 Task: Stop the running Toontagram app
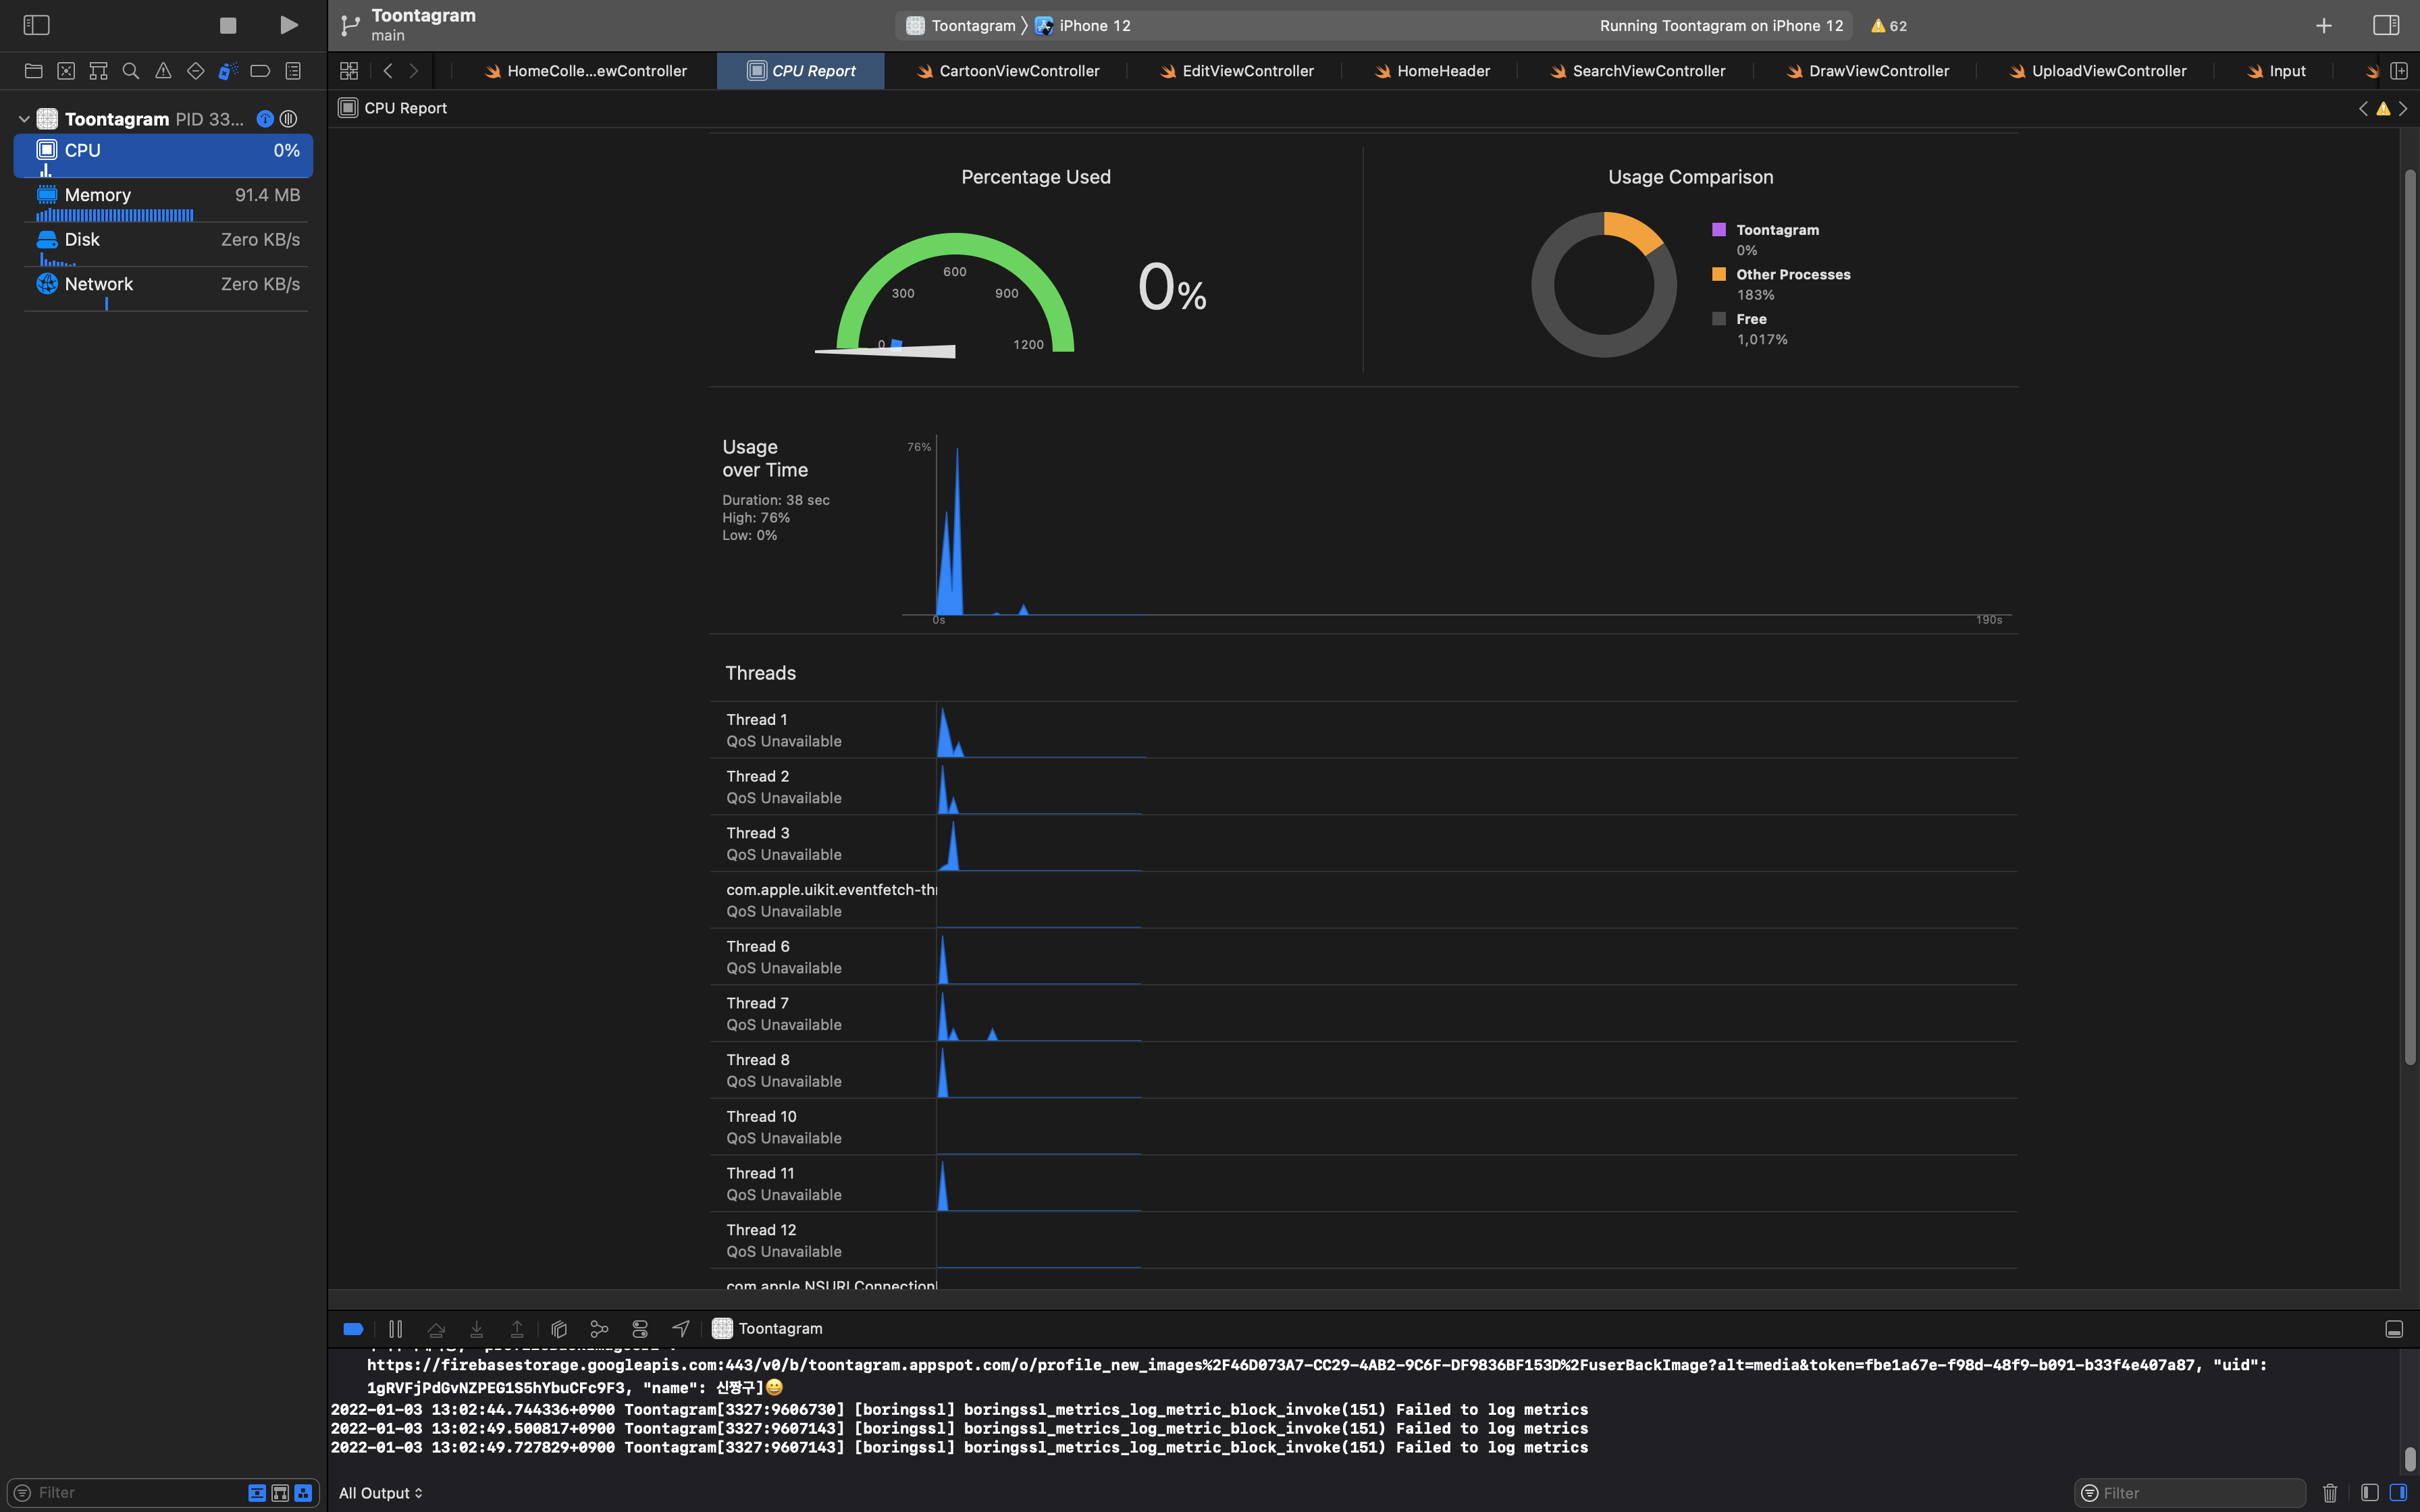coord(228,25)
